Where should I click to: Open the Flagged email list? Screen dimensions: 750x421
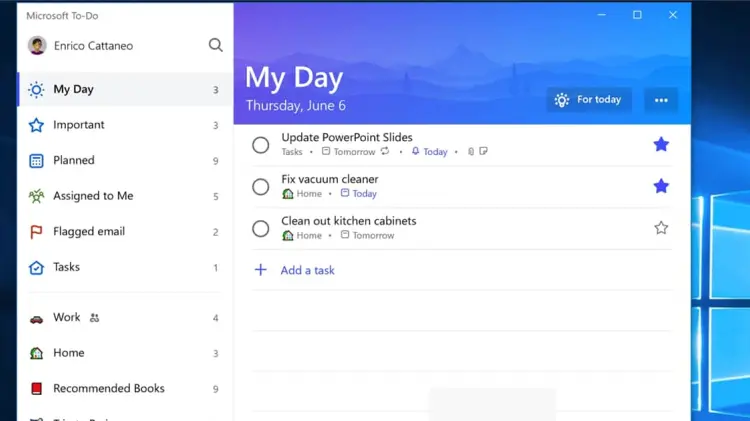tap(87, 232)
